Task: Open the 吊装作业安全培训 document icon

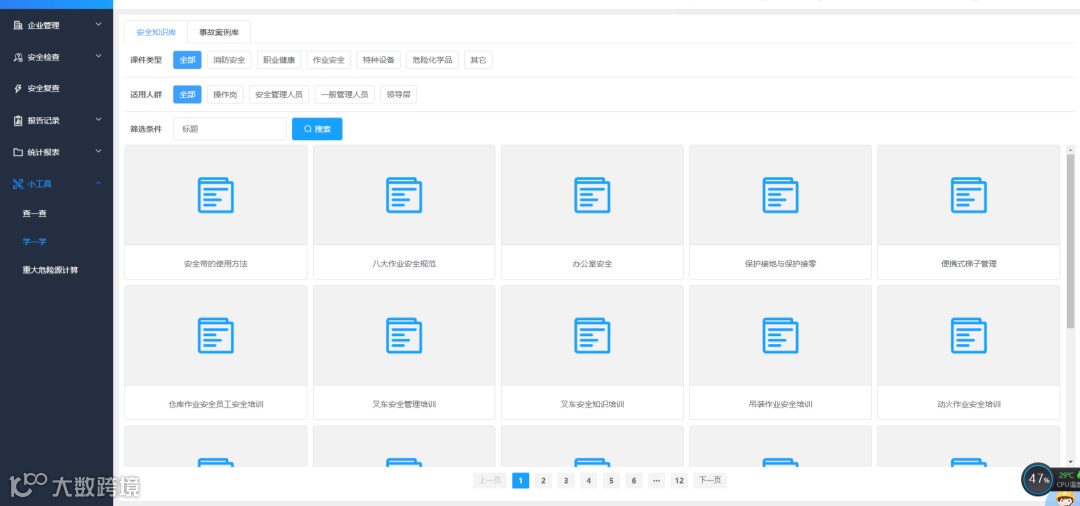Action: (x=780, y=335)
